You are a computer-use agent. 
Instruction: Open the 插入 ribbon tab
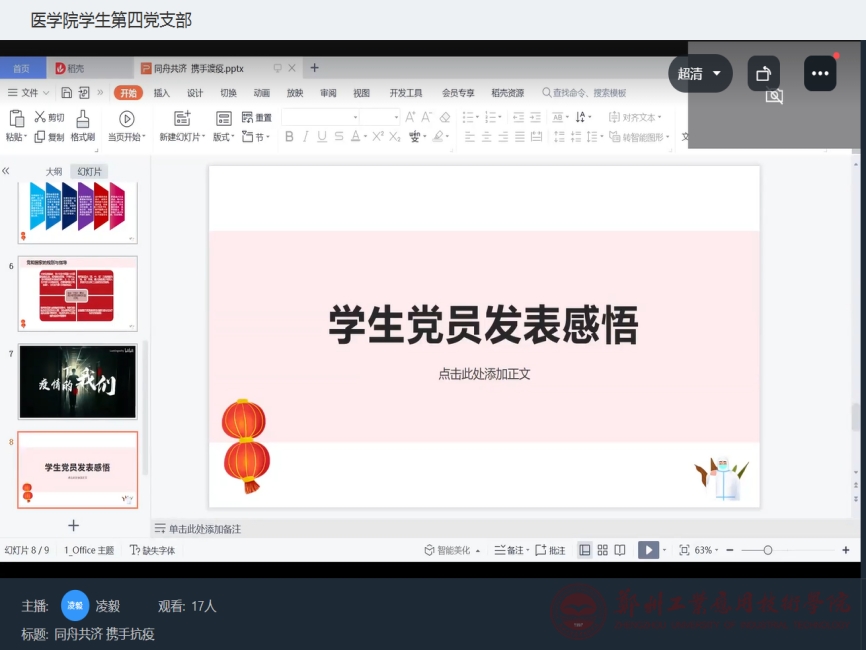161,93
